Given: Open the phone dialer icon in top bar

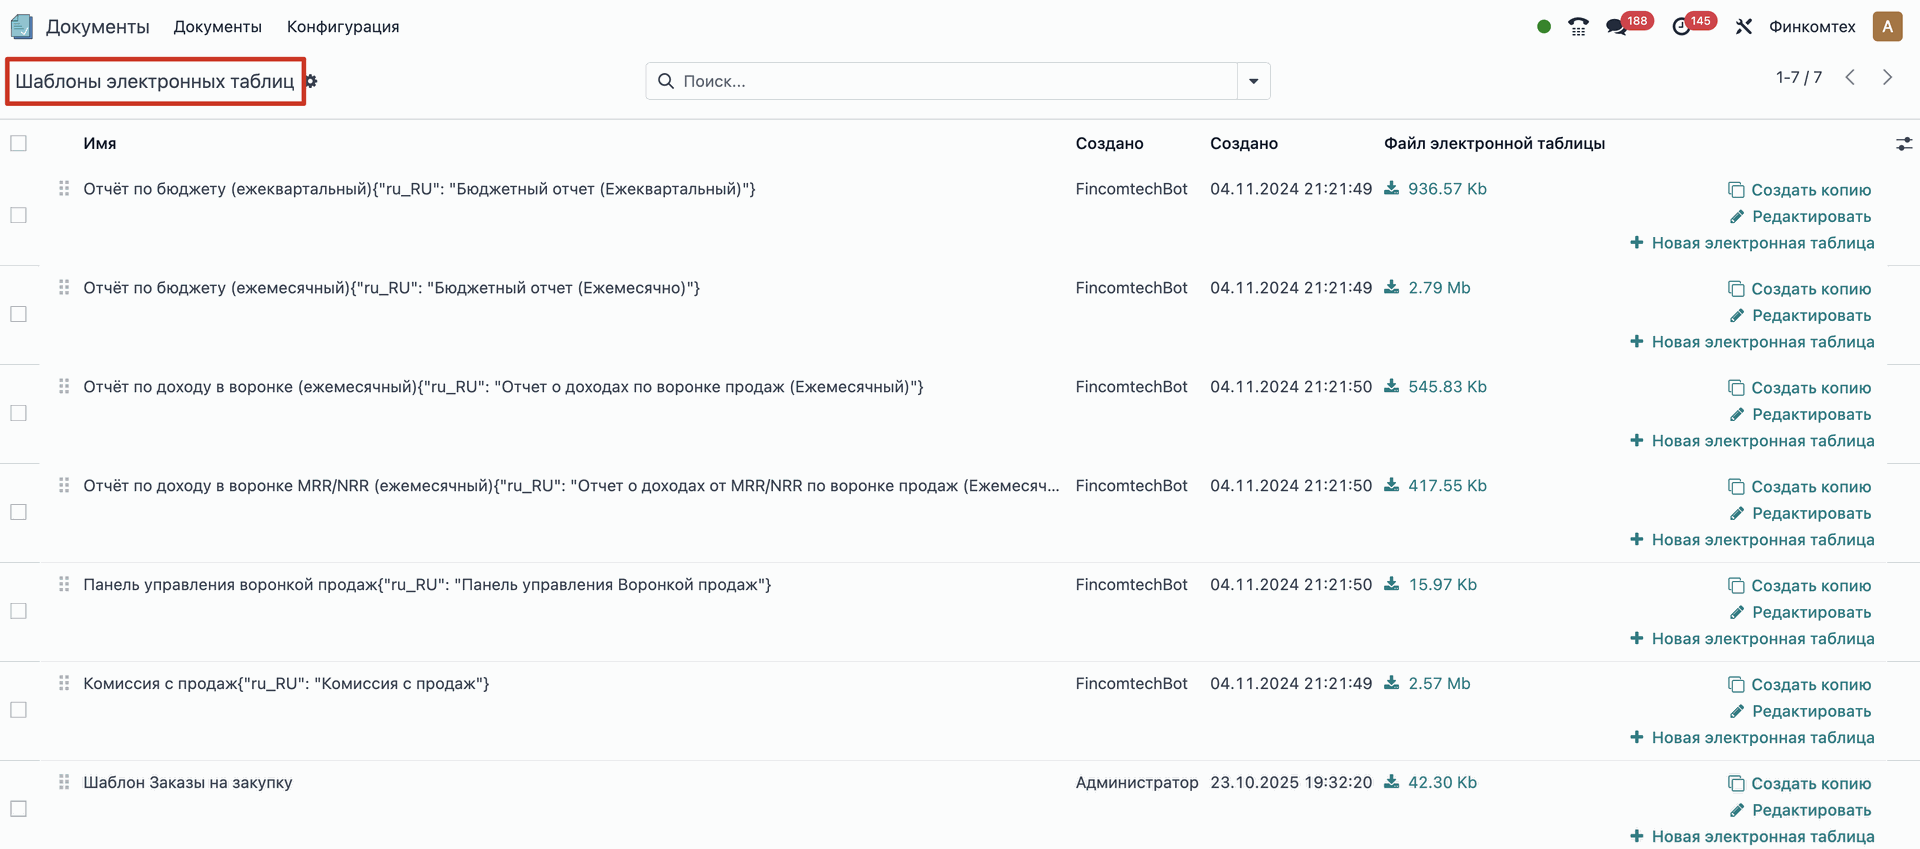Looking at the screenshot, I should click(1578, 27).
